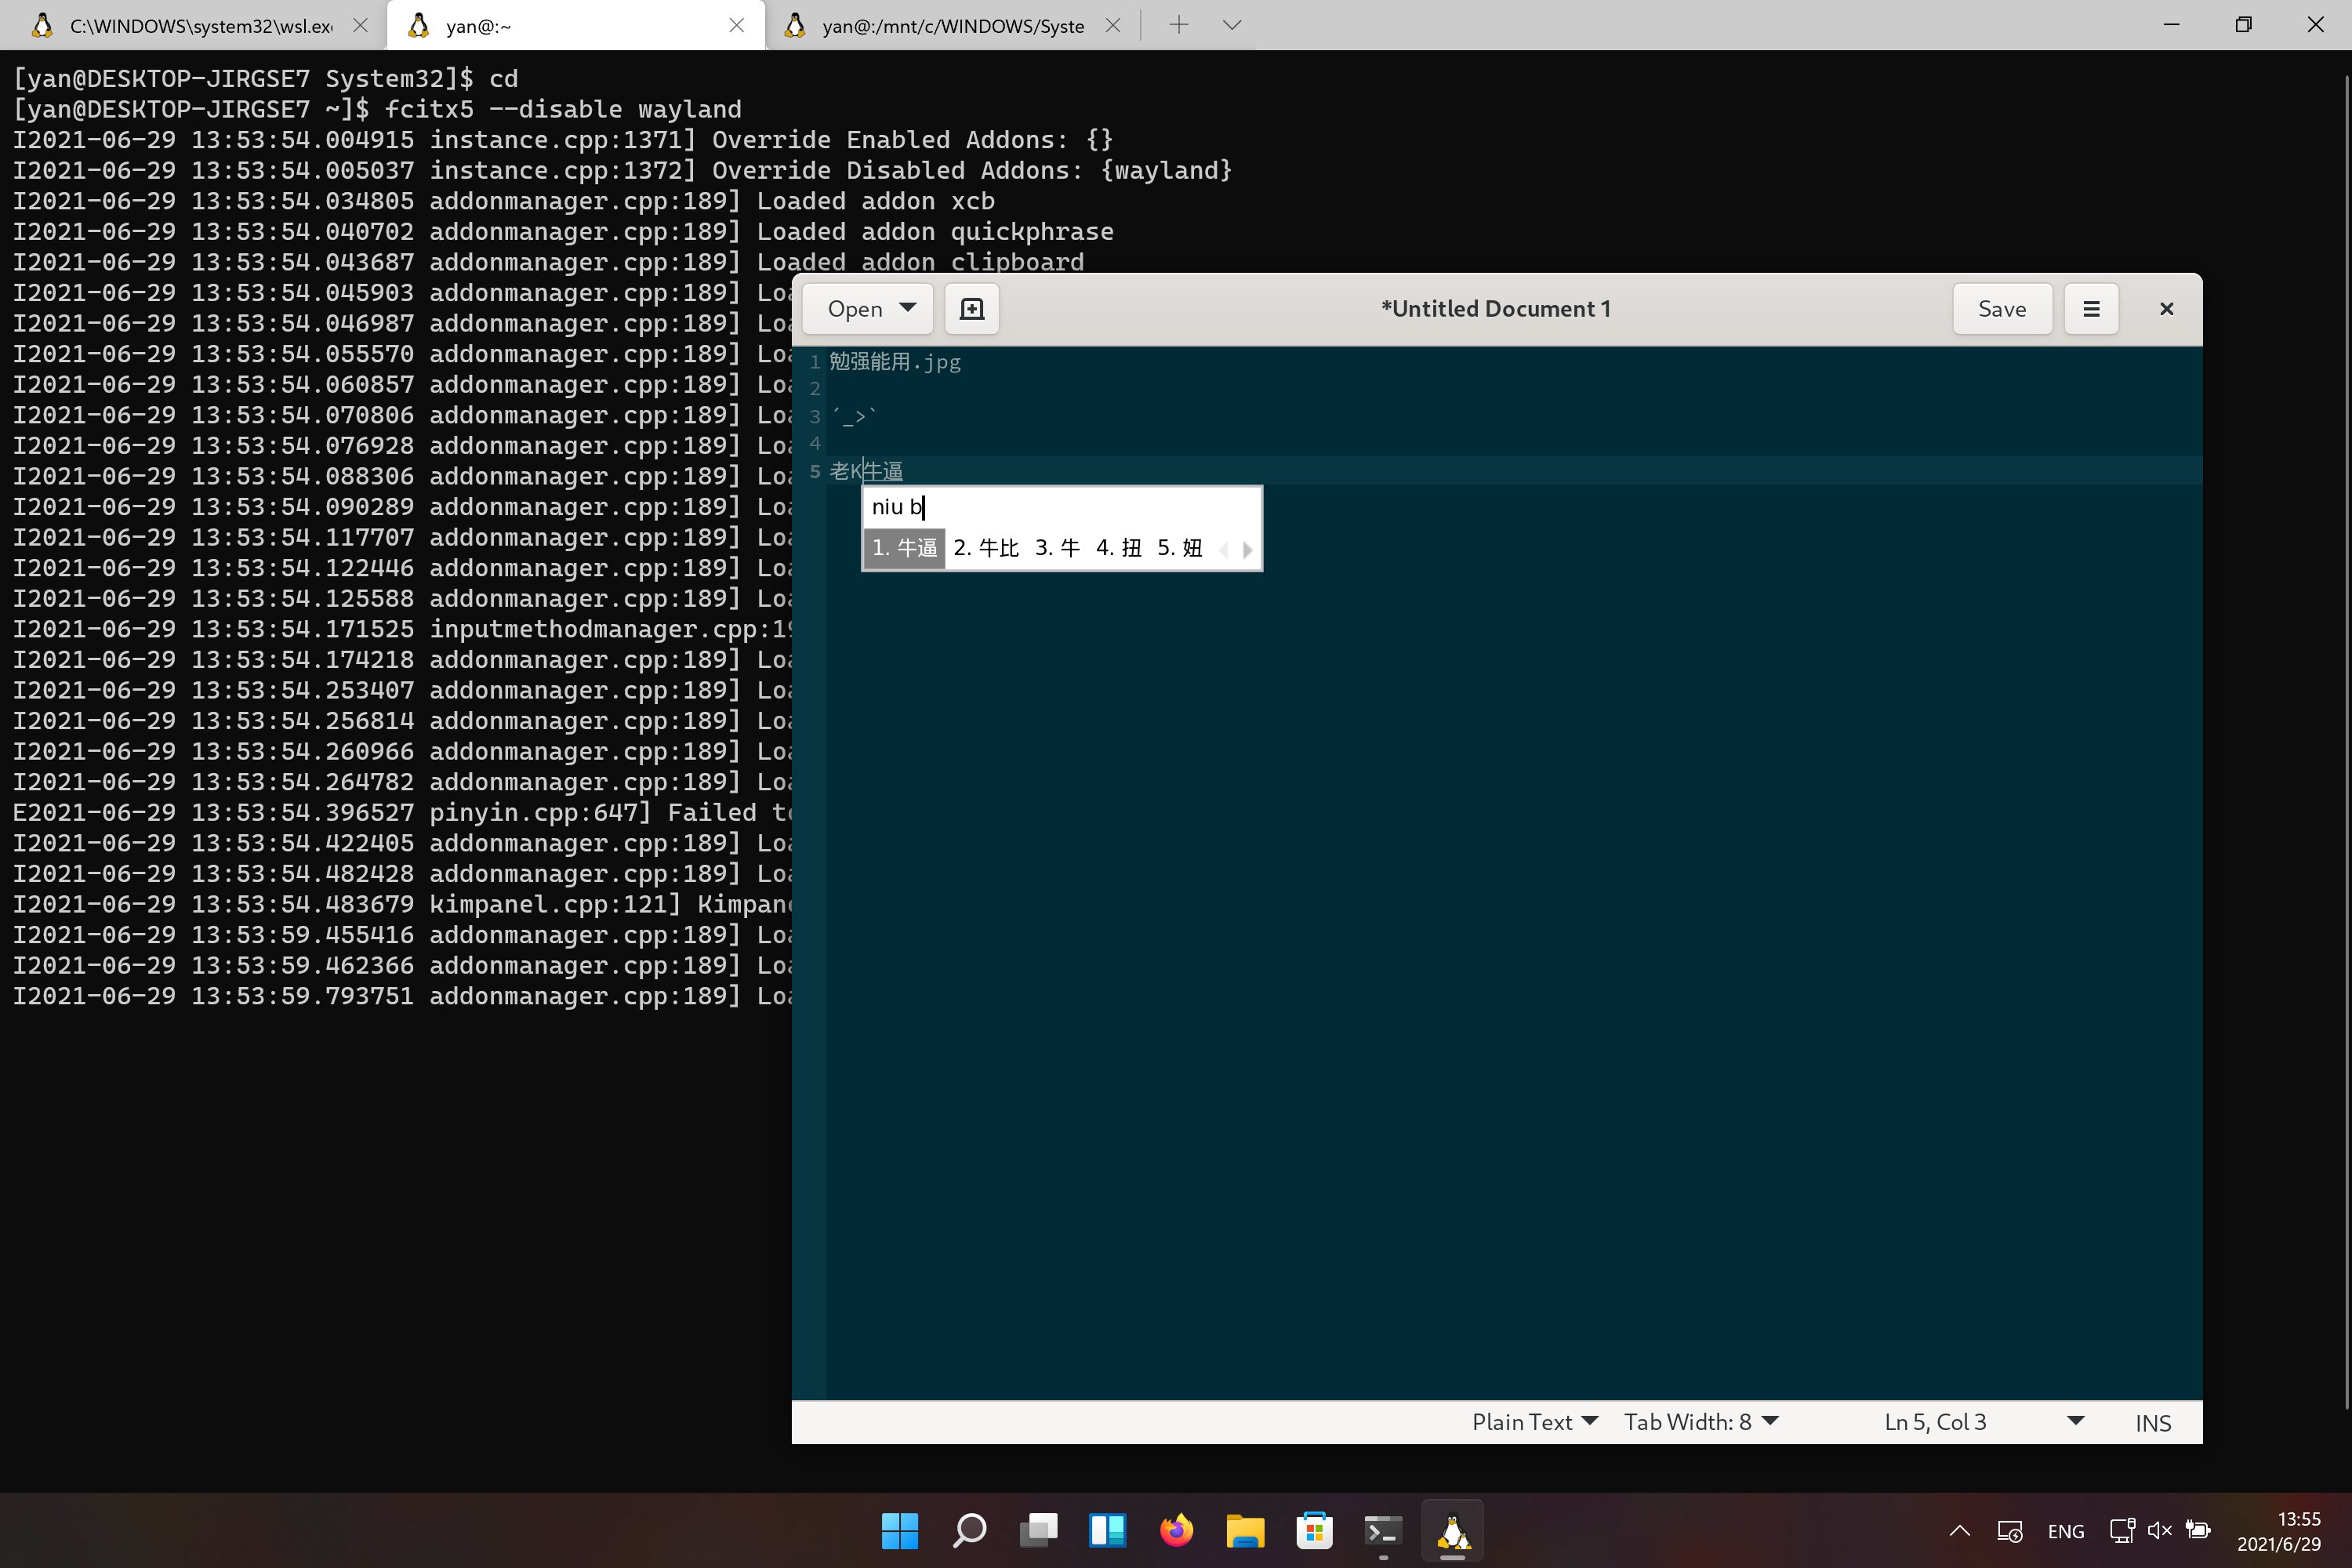
Task: Open the clock 13:55 2021/6/29
Action: [2278, 1531]
